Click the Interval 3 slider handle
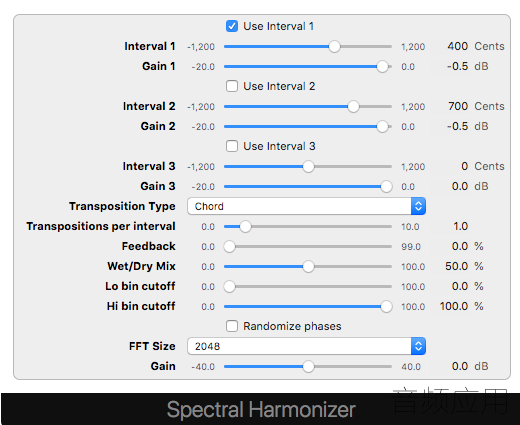The width and height of the screenshot is (520, 425). tap(308, 167)
